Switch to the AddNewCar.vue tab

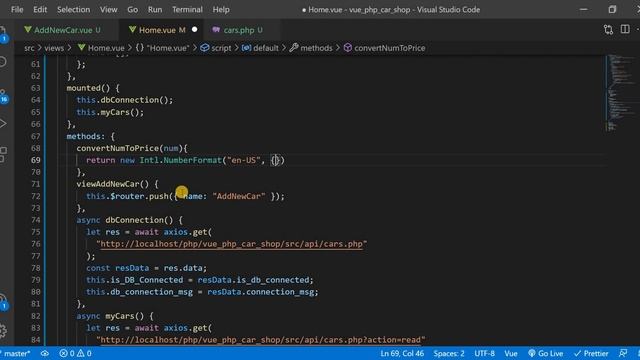coord(63,30)
